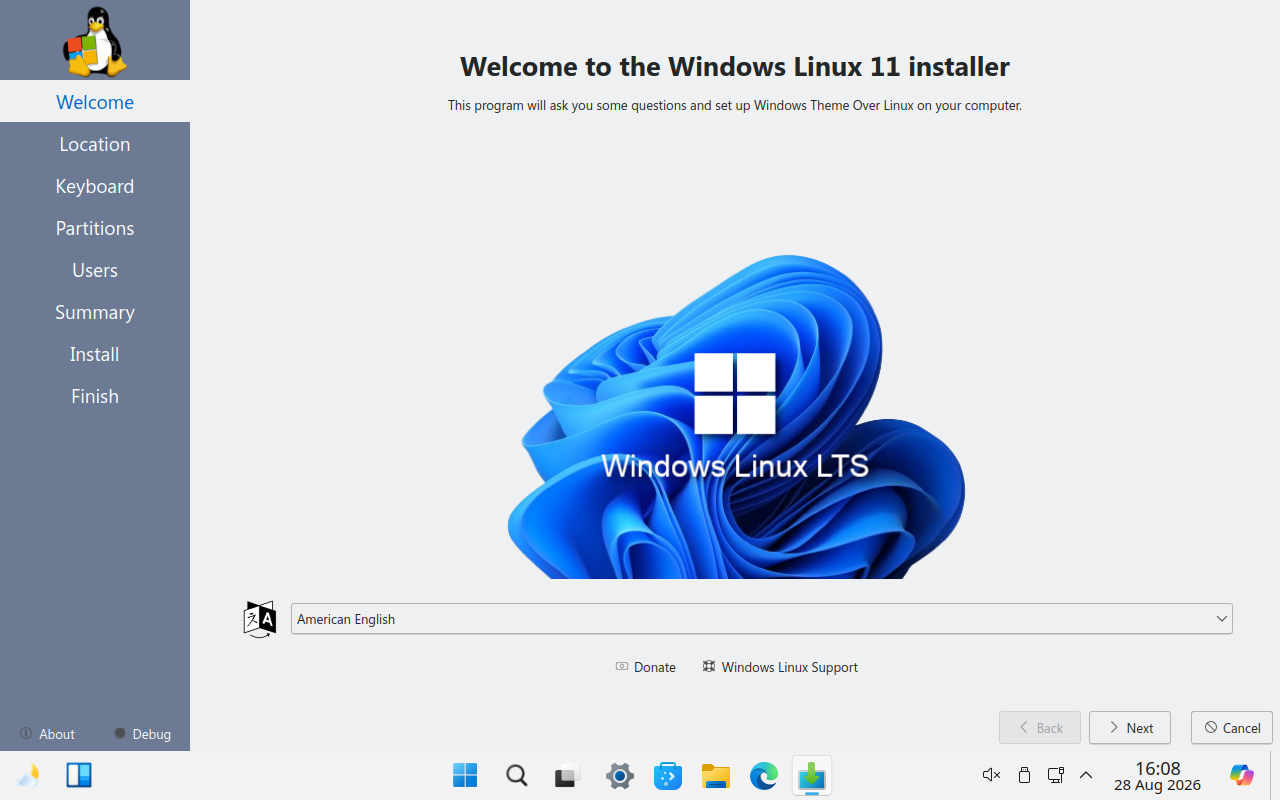Click the "Welcome to the Windows Linux 11 installer" heading
The image size is (1280, 800).
(x=735, y=66)
